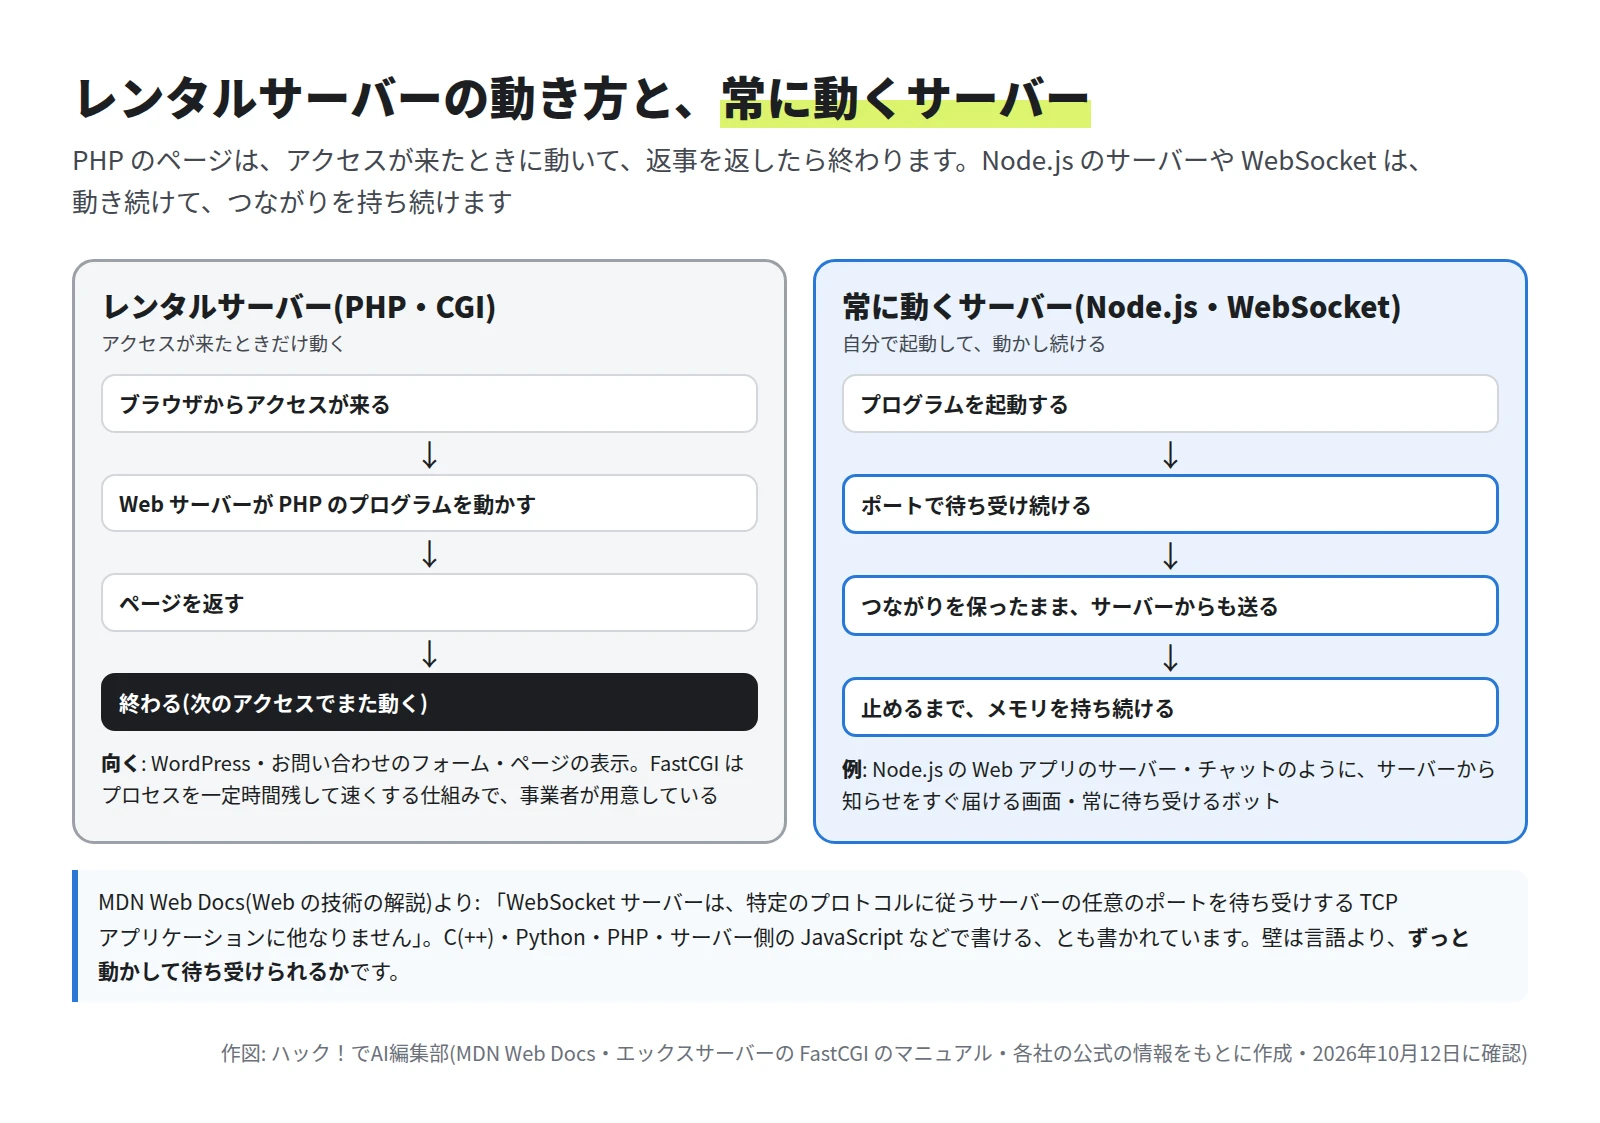Screen dimensions: 1600x1123
Task: Click the 'プログラムを起動する' step box
Action: coord(1170,404)
